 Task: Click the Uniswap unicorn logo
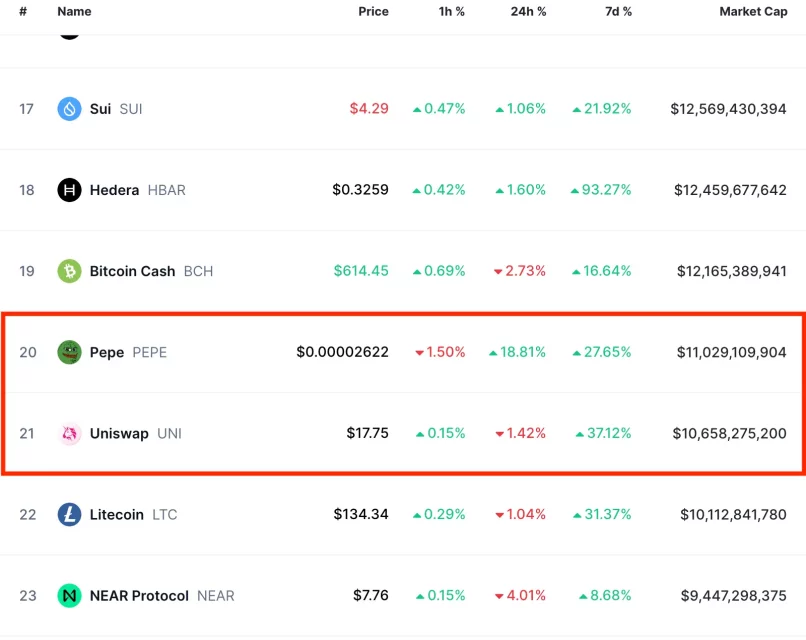tap(67, 433)
